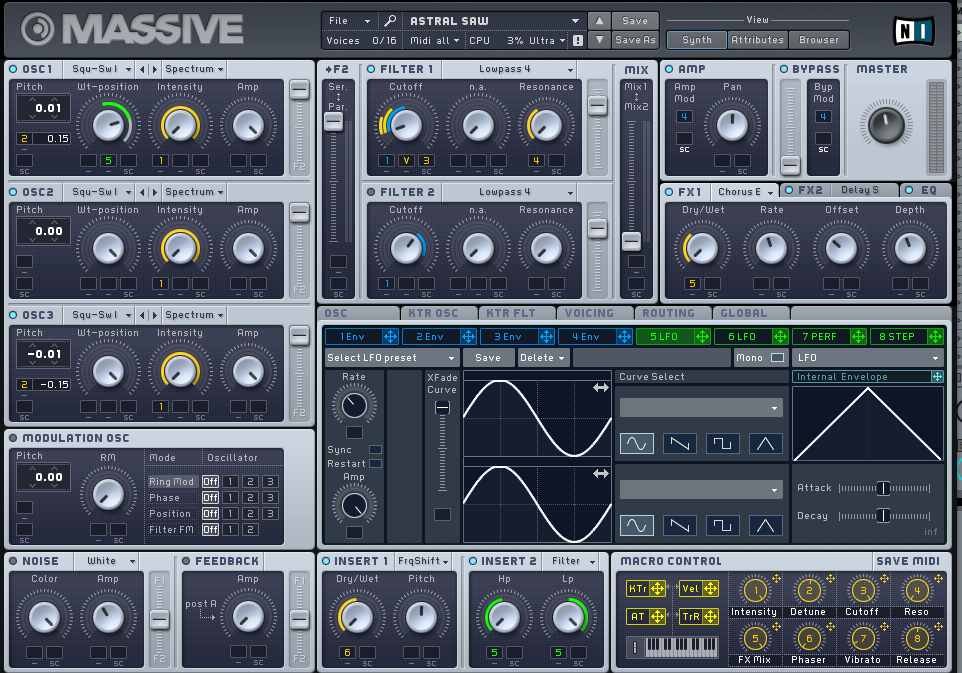
Task: Open the preset search magnifier icon
Action: point(390,21)
